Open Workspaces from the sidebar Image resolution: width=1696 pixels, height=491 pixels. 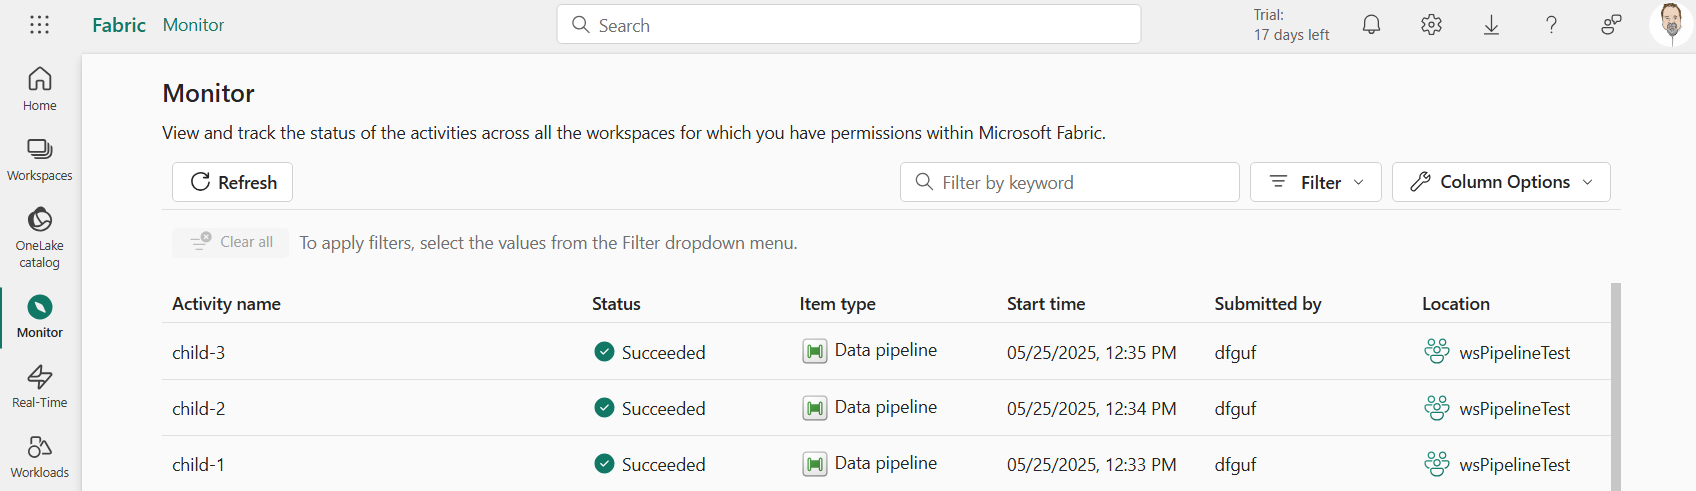pyautogui.click(x=40, y=160)
